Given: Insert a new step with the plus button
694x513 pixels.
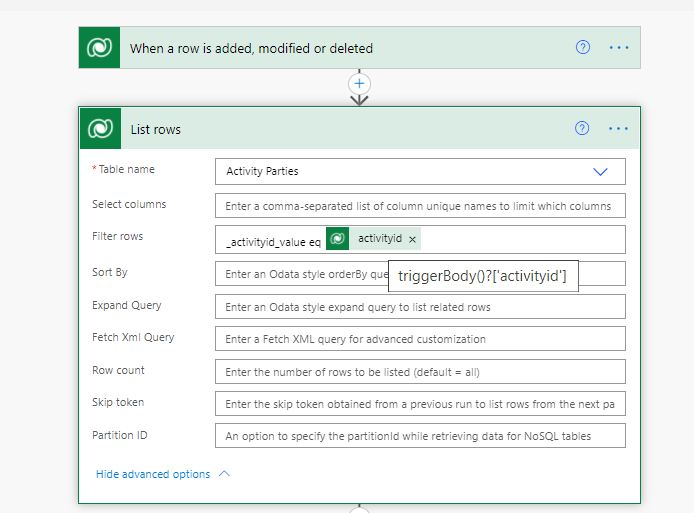Looking at the screenshot, I should click(360, 83).
